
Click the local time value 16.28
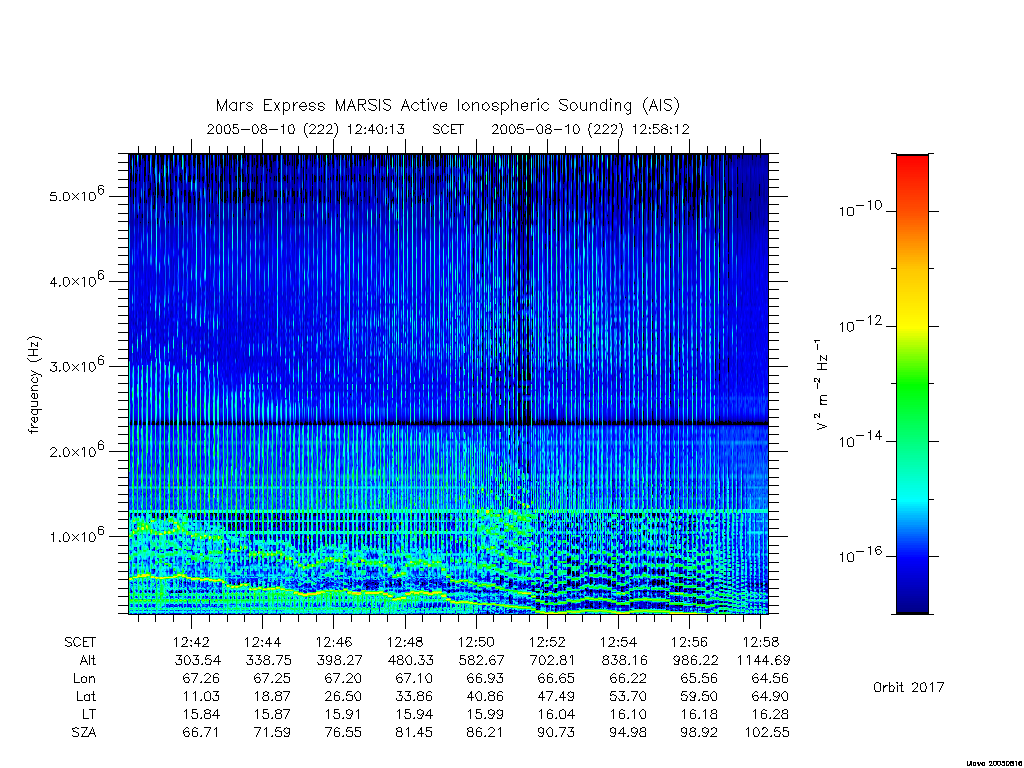point(771,714)
